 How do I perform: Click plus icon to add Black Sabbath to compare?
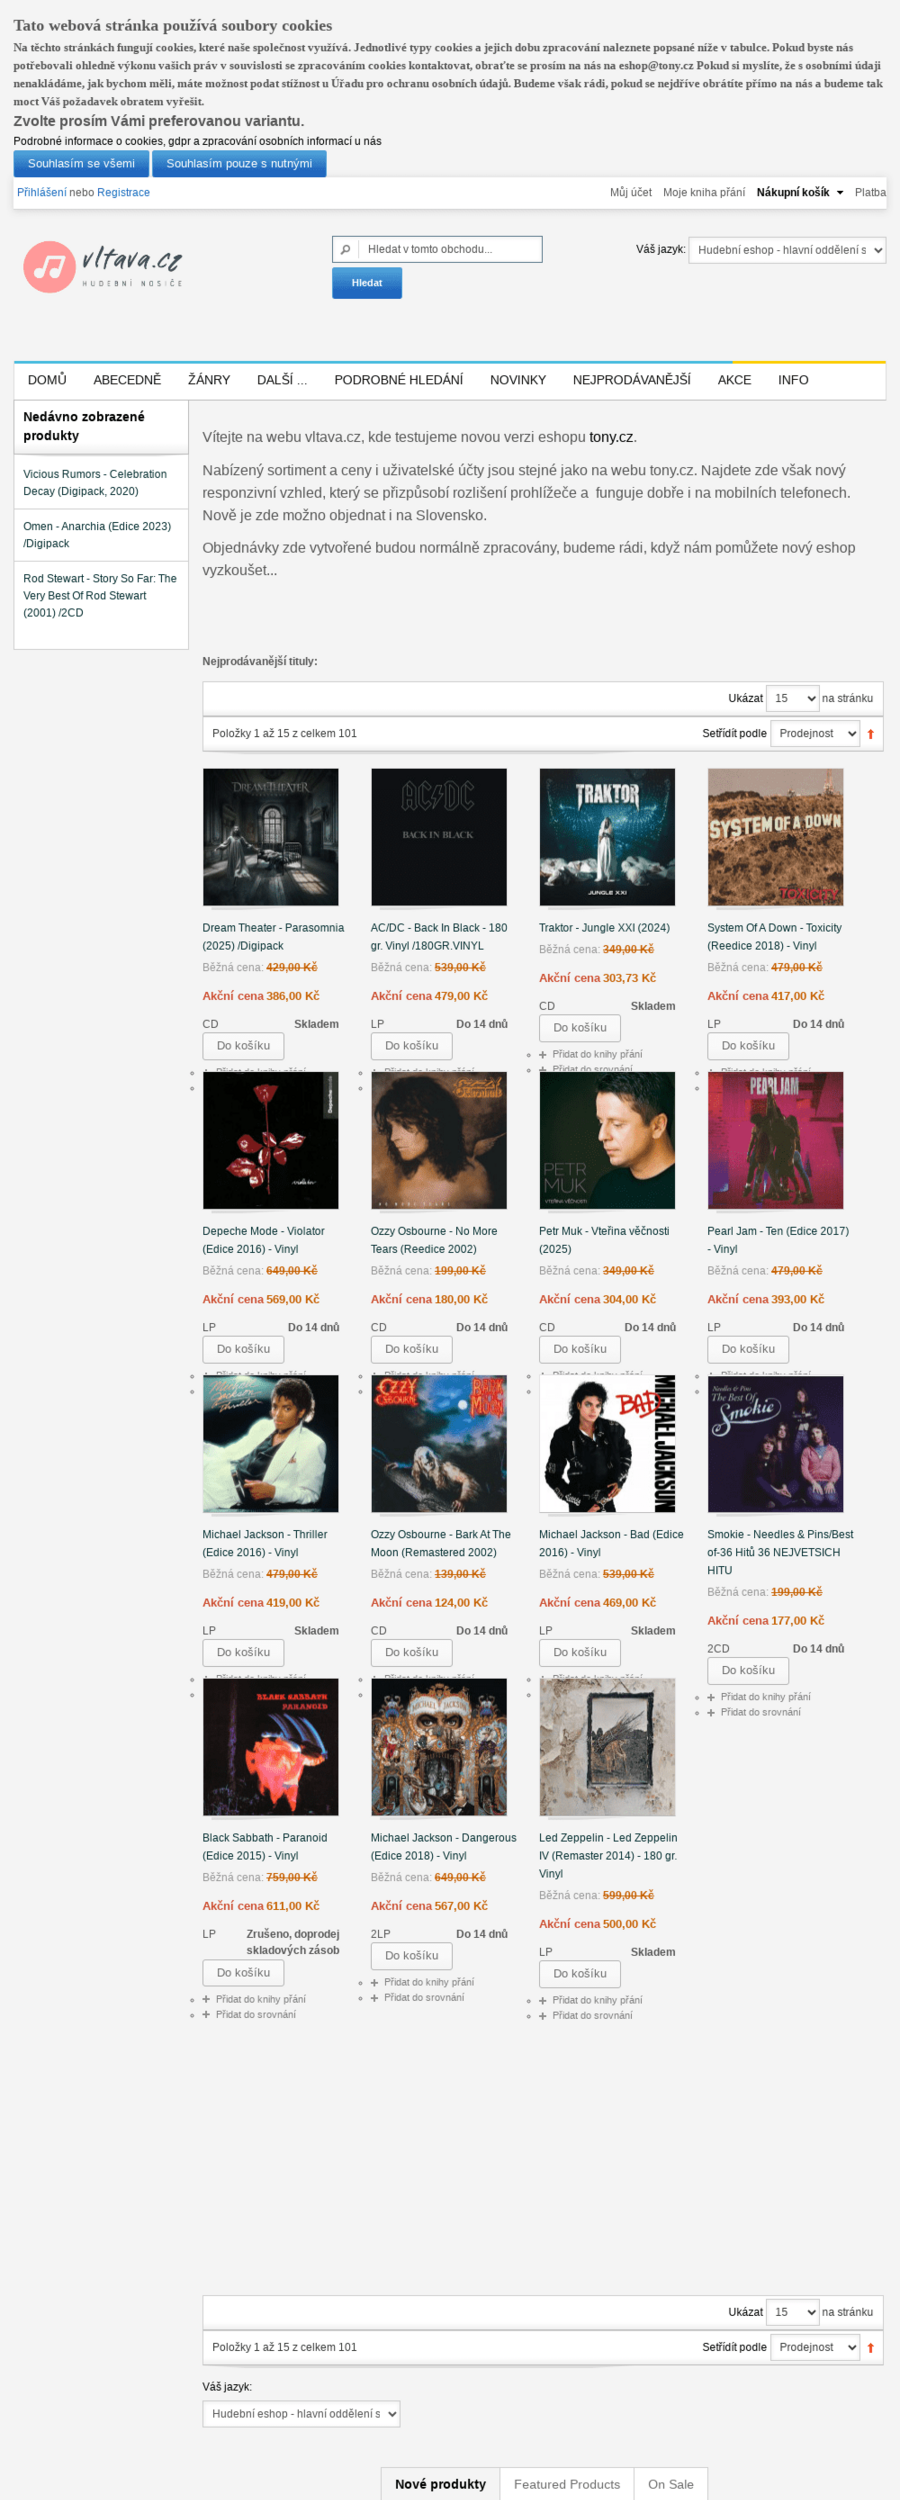(x=207, y=2014)
